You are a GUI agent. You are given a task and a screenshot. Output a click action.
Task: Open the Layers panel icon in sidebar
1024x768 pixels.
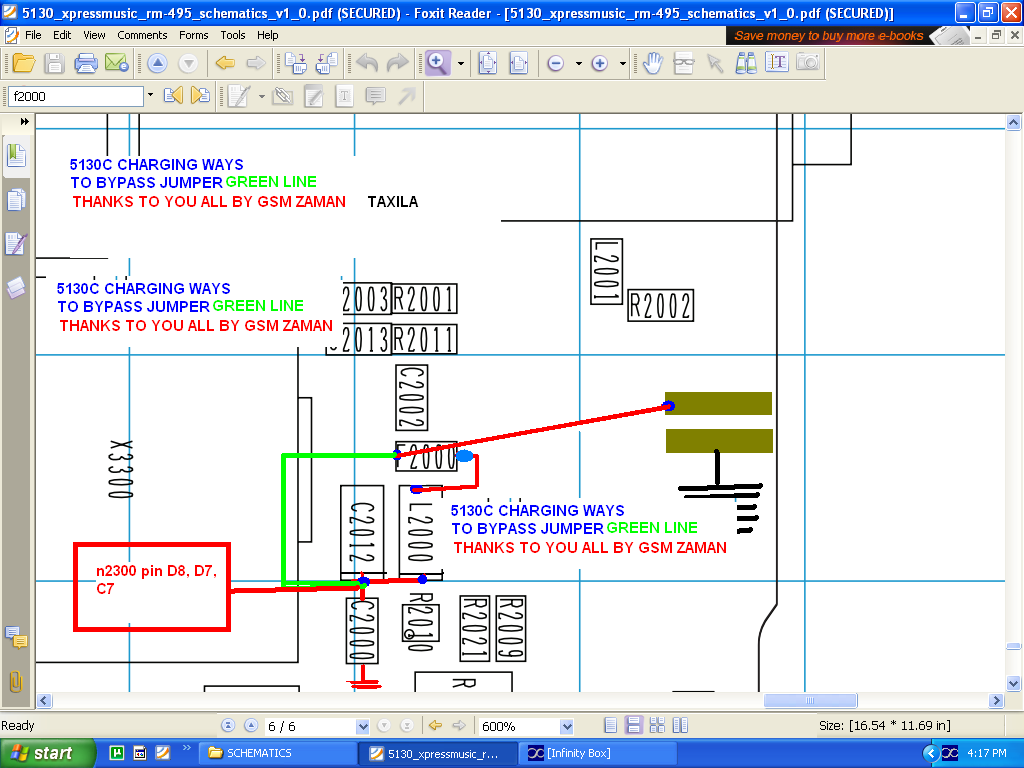pyautogui.click(x=16, y=288)
